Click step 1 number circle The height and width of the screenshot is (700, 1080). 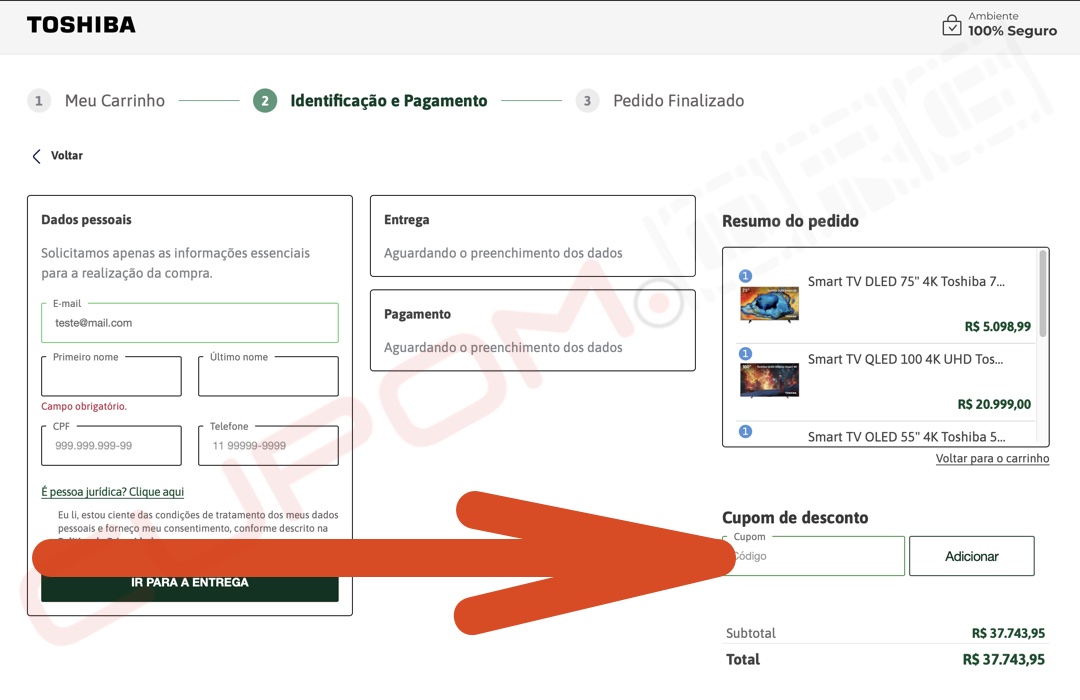[39, 101]
